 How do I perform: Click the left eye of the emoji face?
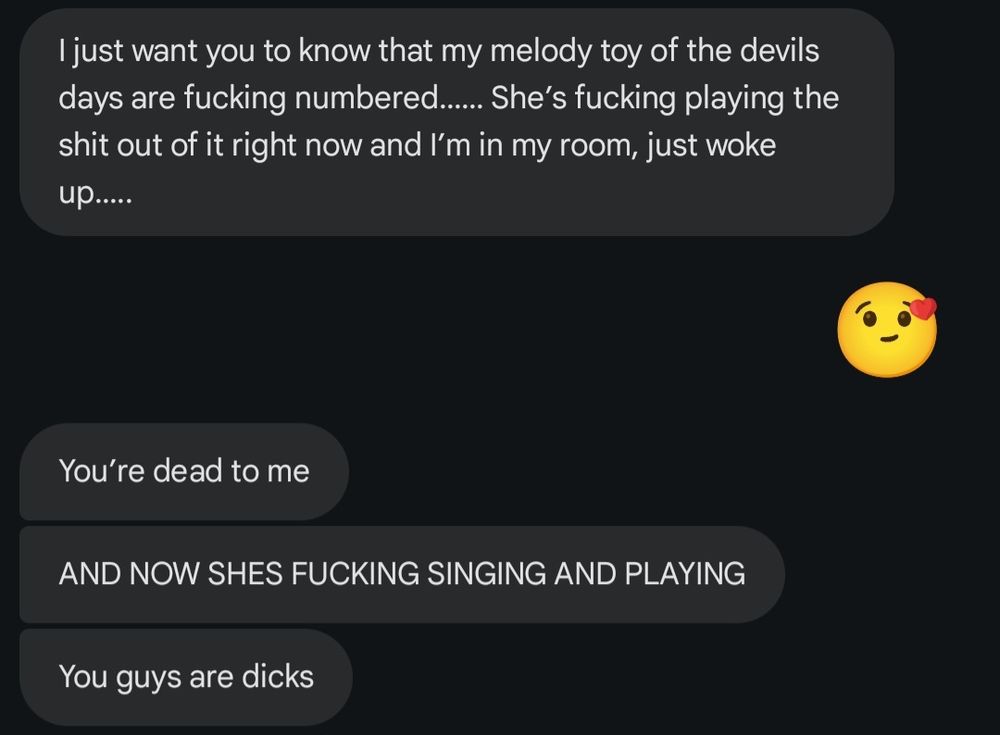(868, 318)
